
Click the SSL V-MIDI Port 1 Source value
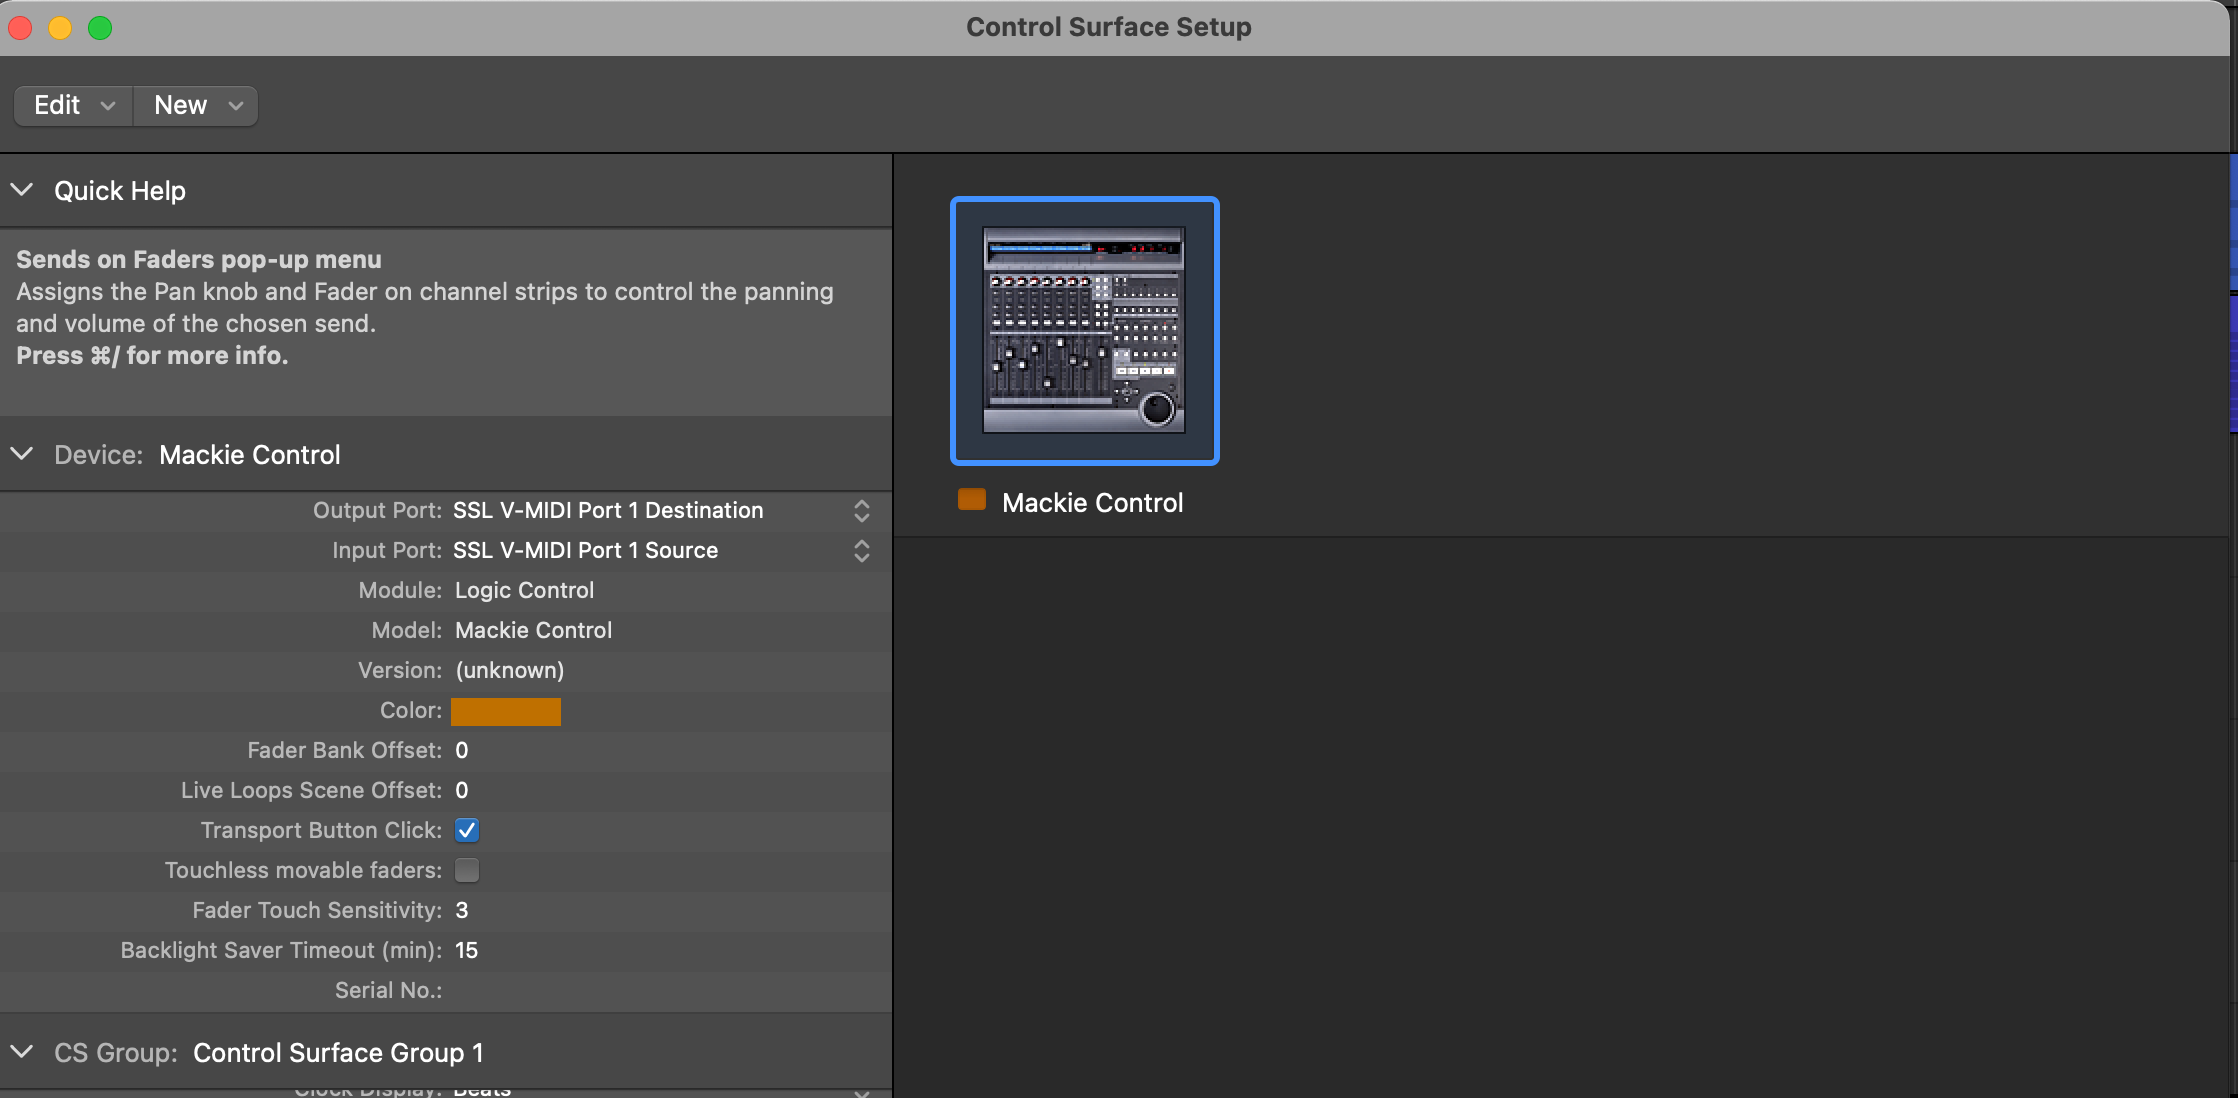point(585,551)
